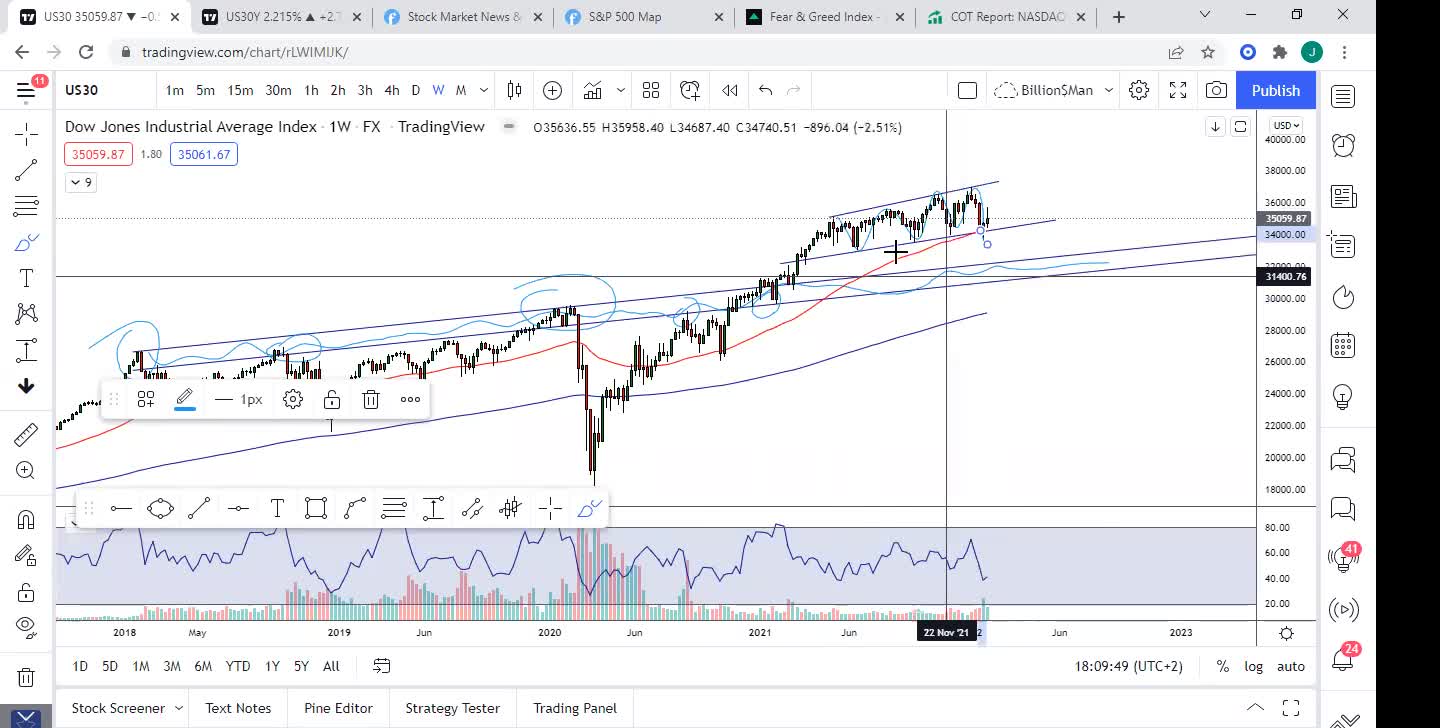This screenshot has height=728, width=1440.
Task: Select the zoom in tool
Action: [x=26, y=470]
